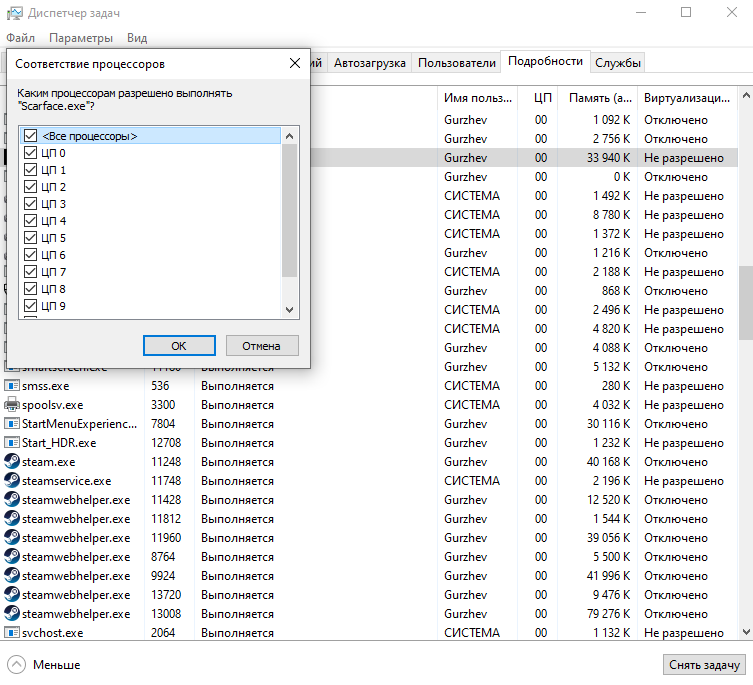Uncheck the ЦП 9 checkbox
This screenshot has height=685, width=753.
pyautogui.click(x=30, y=306)
